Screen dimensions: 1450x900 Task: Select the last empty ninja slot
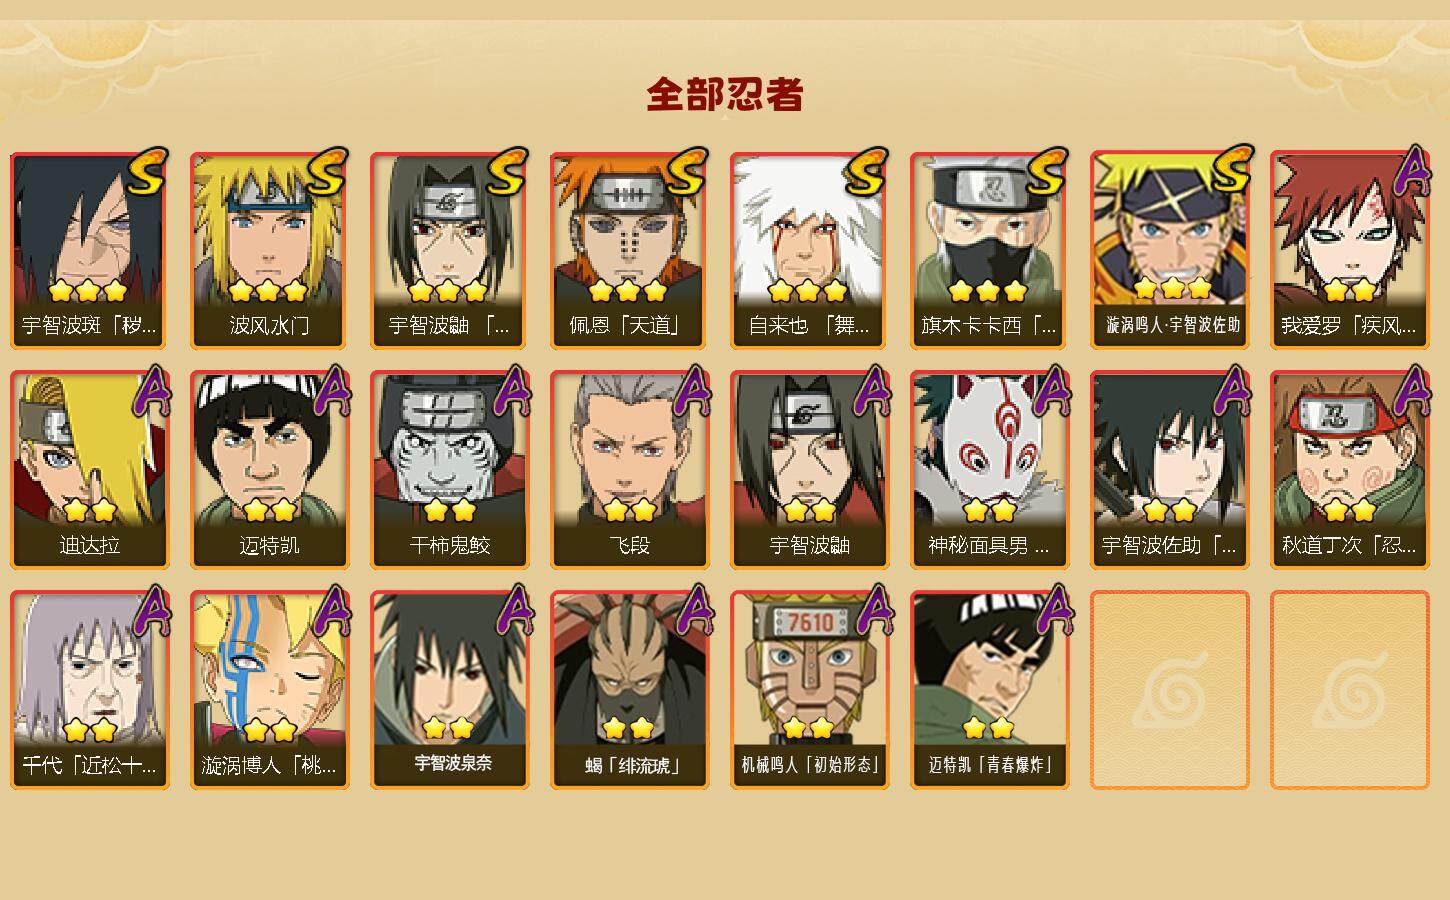click(x=1350, y=690)
